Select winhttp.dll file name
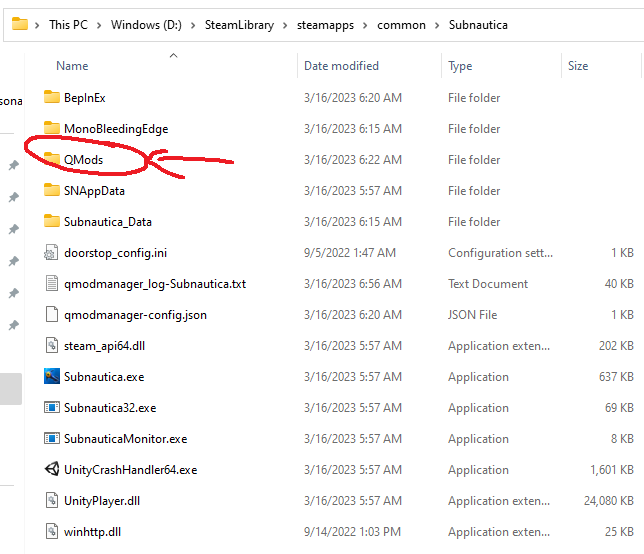644x554 pixels. 92,532
